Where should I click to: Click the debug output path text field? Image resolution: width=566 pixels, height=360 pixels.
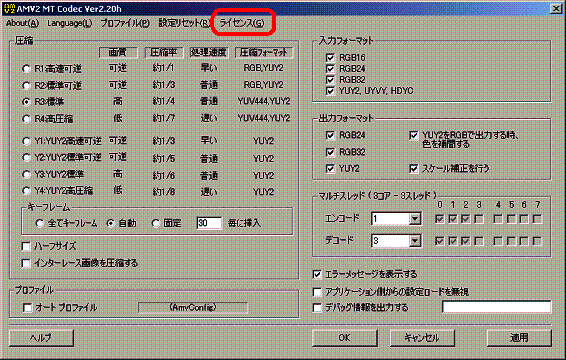tap(497, 307)
